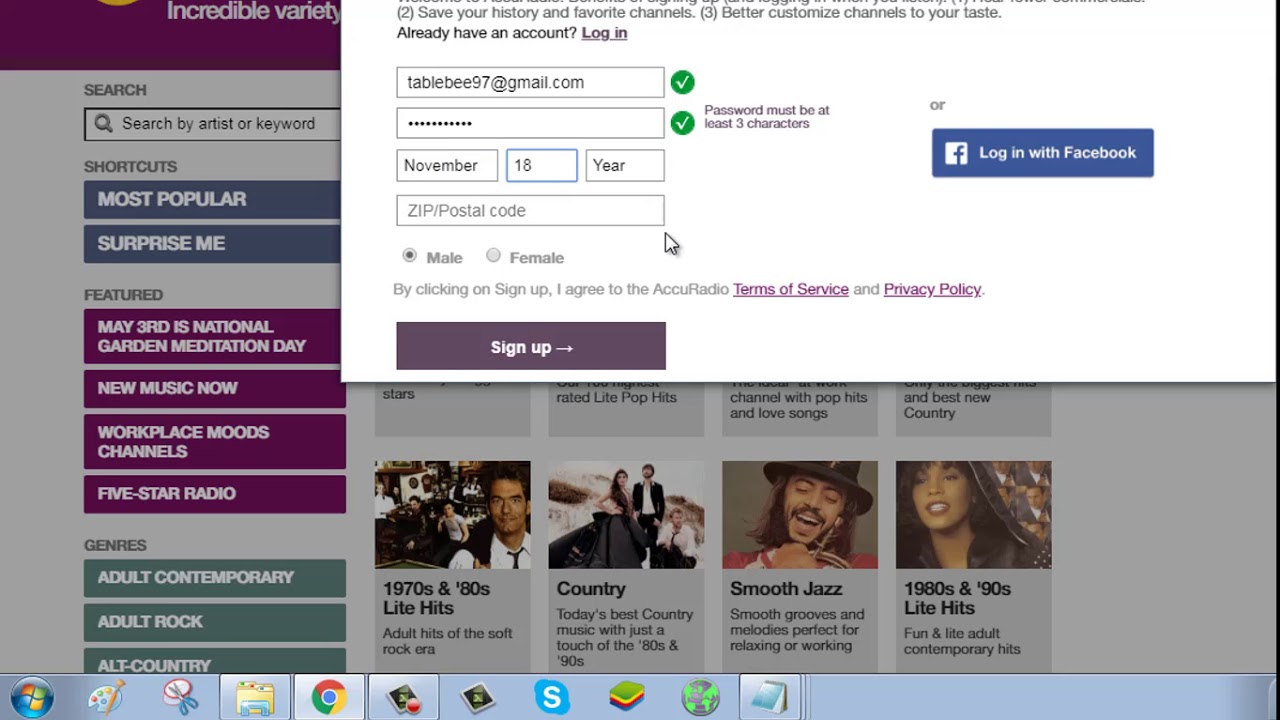Open File Explorer from the taskbar
The height and width of the screenshot is (720, 1280).
[x=255, y=697]
